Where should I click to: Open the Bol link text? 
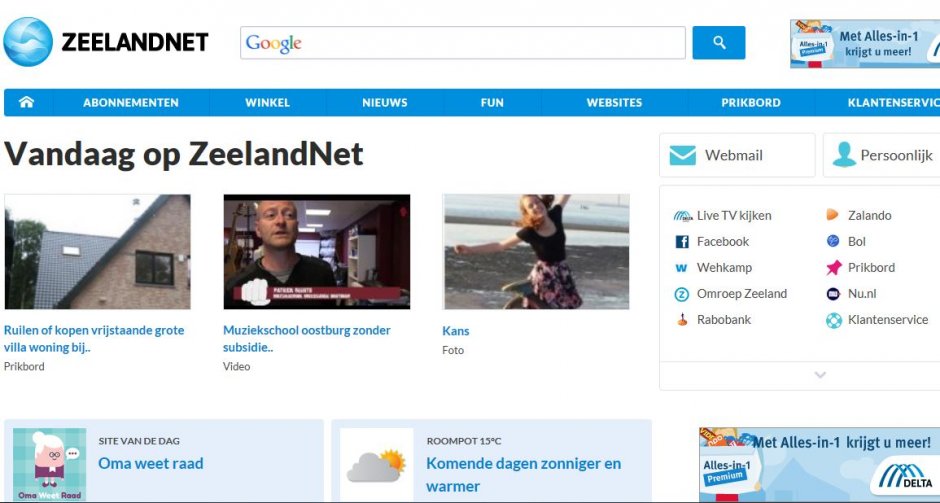coord(857,242)
